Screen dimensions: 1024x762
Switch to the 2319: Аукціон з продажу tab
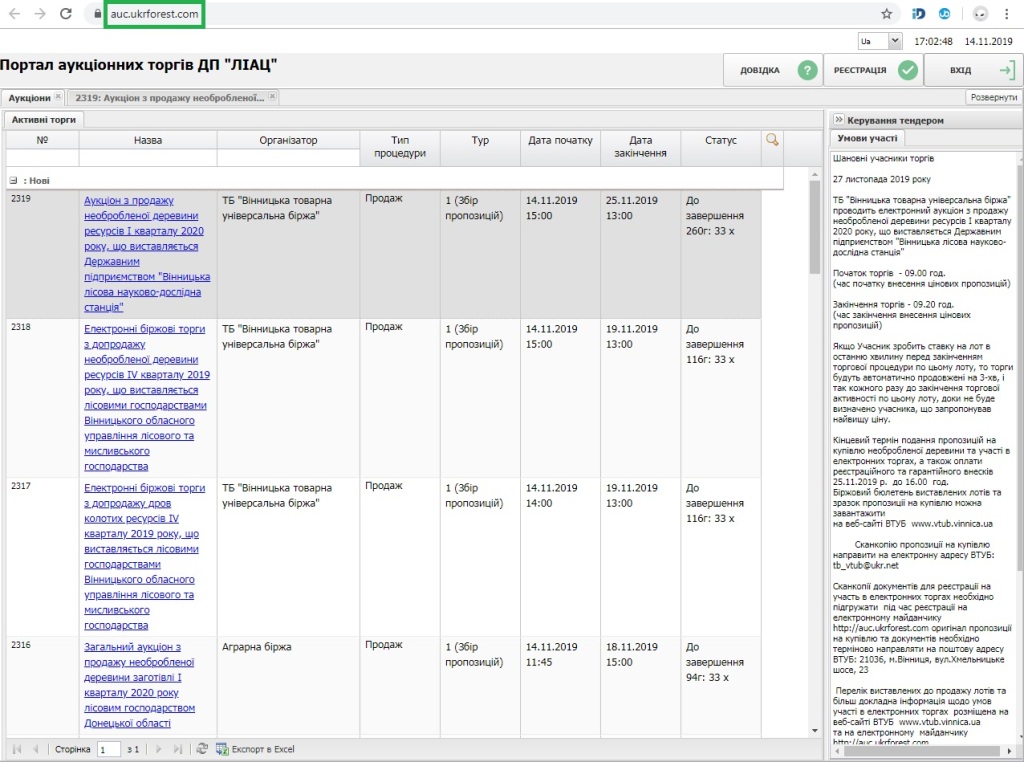point(169,97)
